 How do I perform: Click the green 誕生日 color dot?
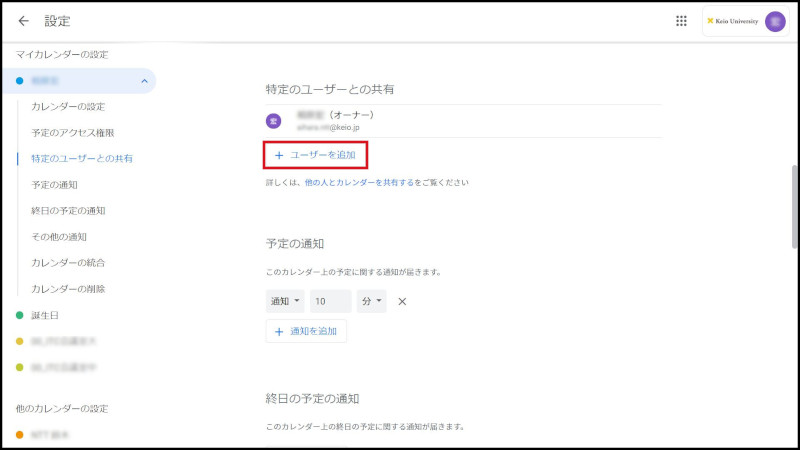point(19,315)
